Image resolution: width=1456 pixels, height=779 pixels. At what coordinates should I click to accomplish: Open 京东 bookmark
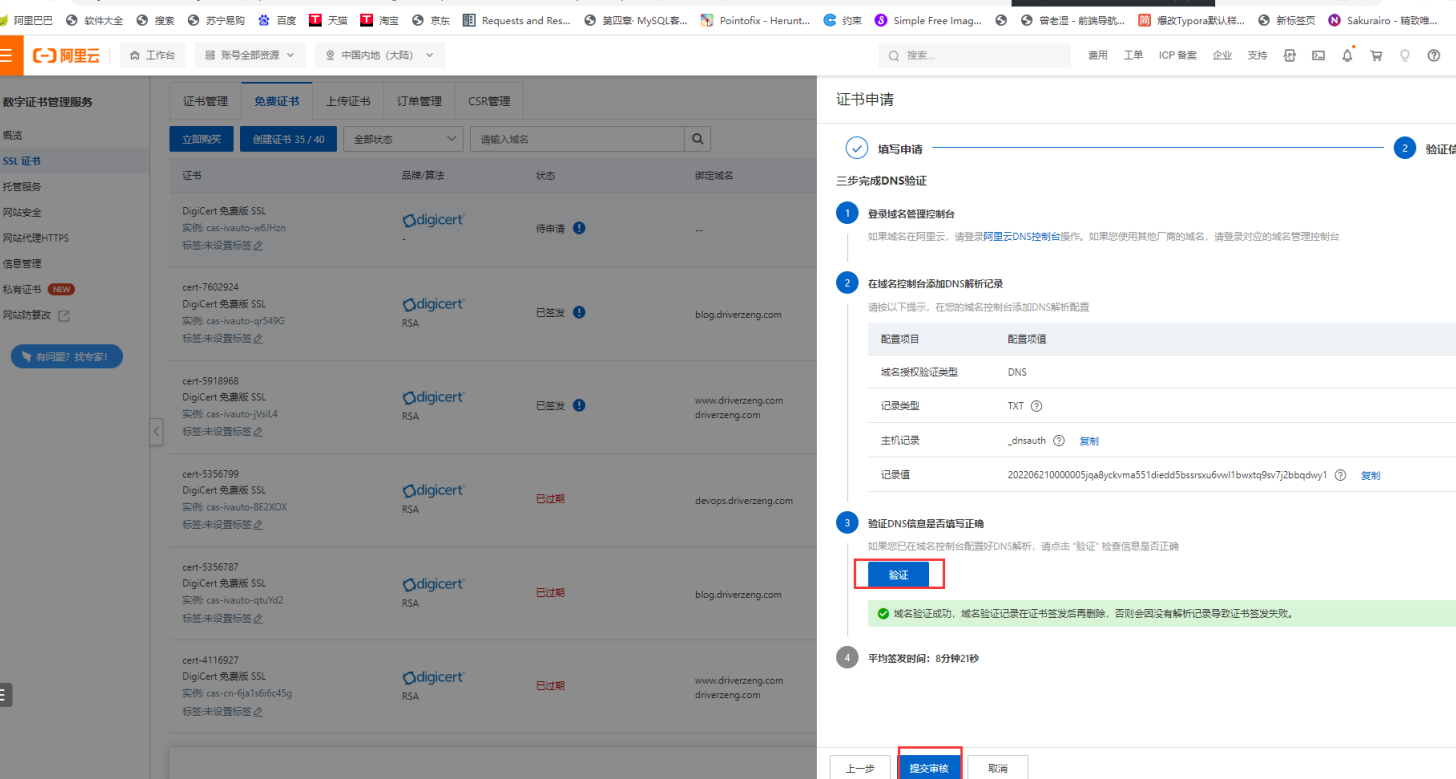click(431, 20)
